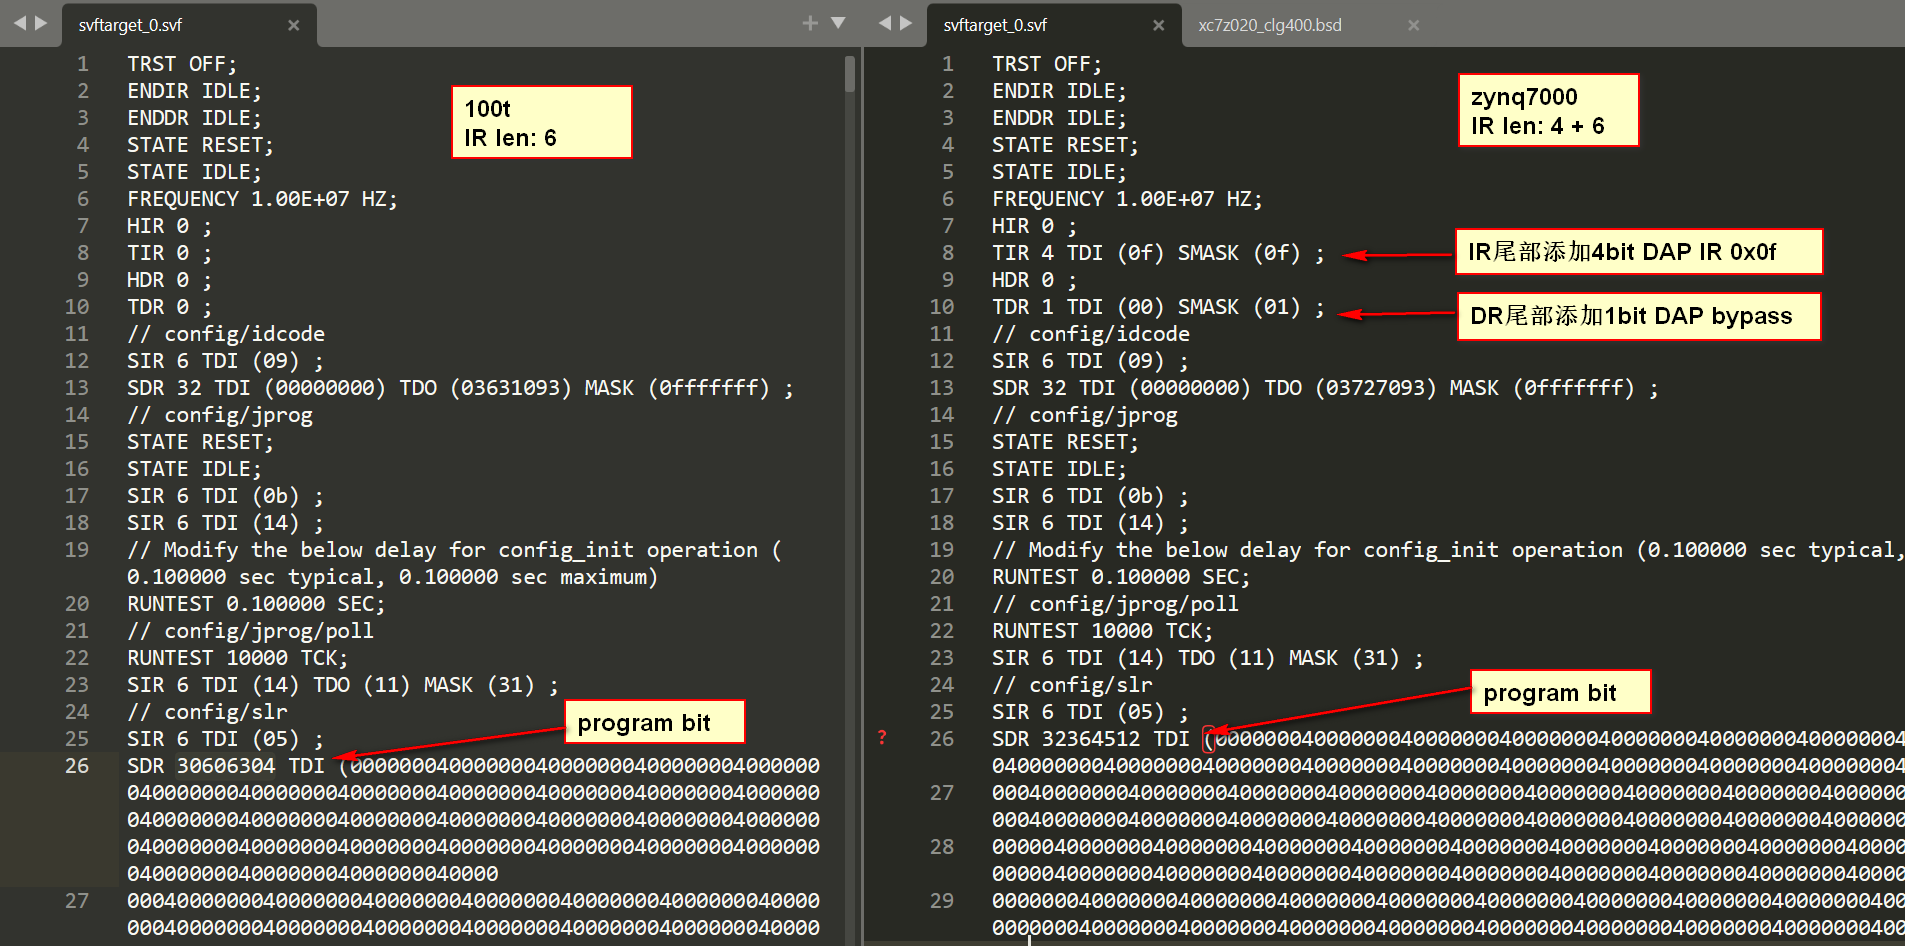Go to previous tab in left pane
This screenshot has height=946, width=1905.
(19, 23)
